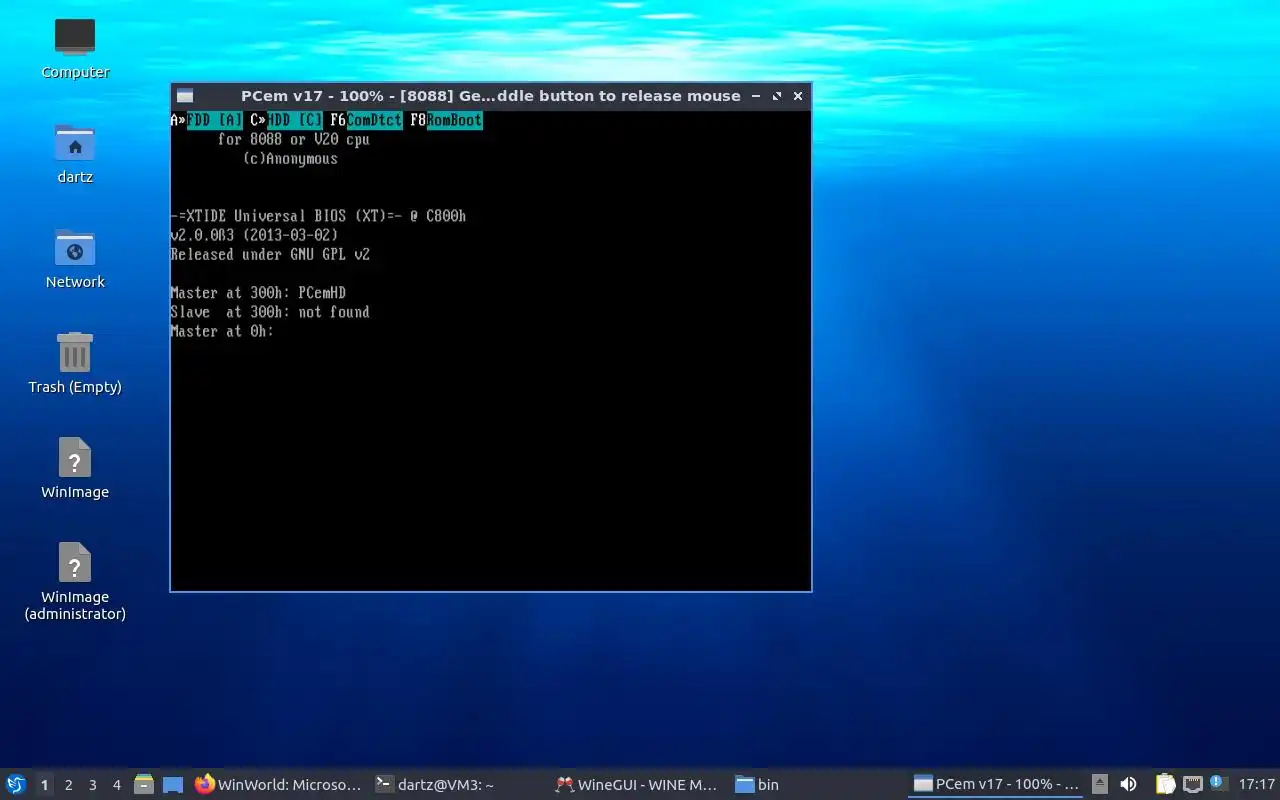Click '(c)Anonymous' text in emulator

pyautogui.click(x=290, y=159)
